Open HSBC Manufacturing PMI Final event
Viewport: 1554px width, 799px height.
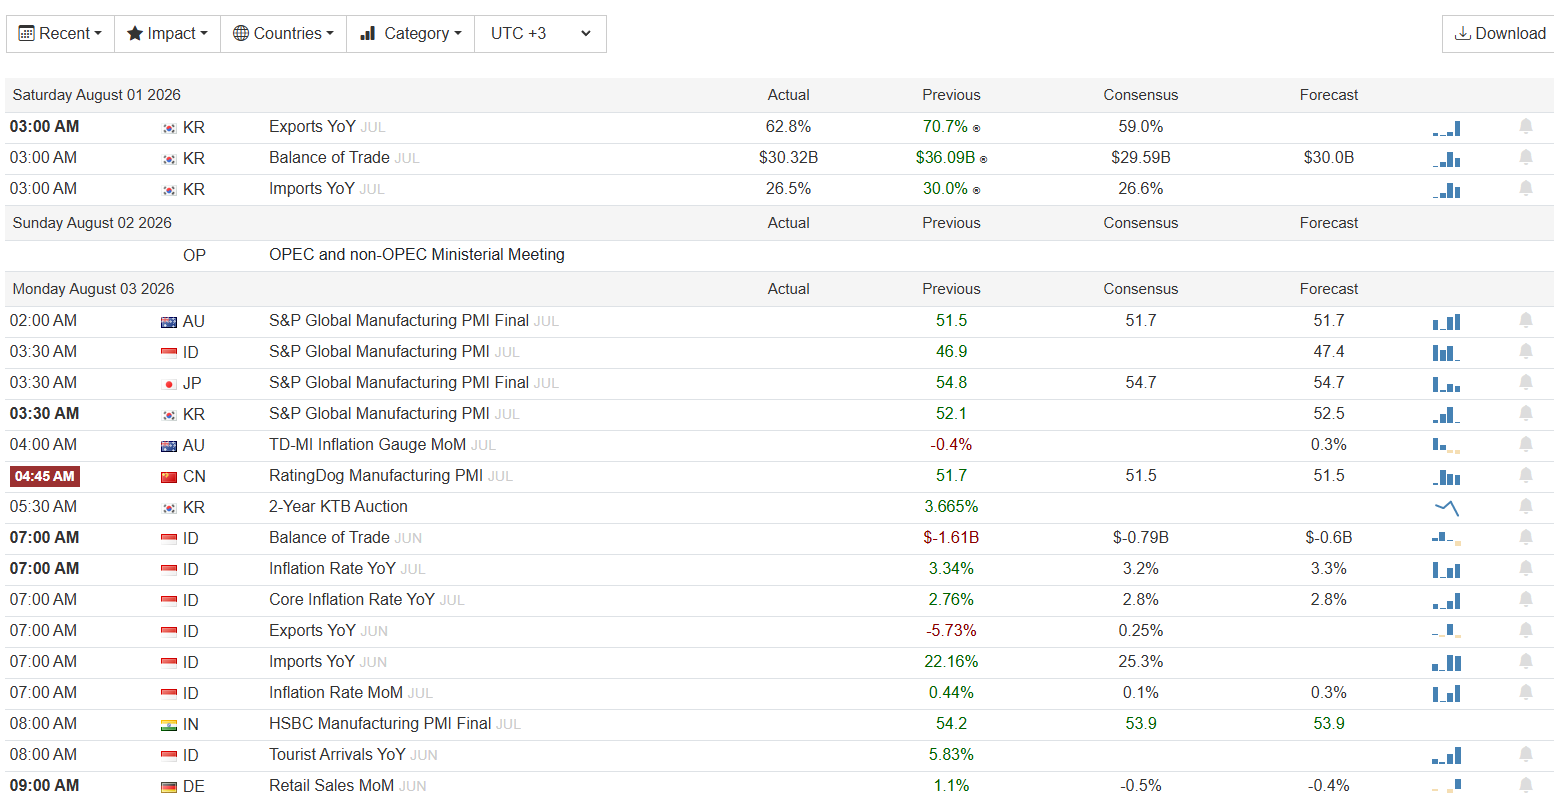coord(380,723)
